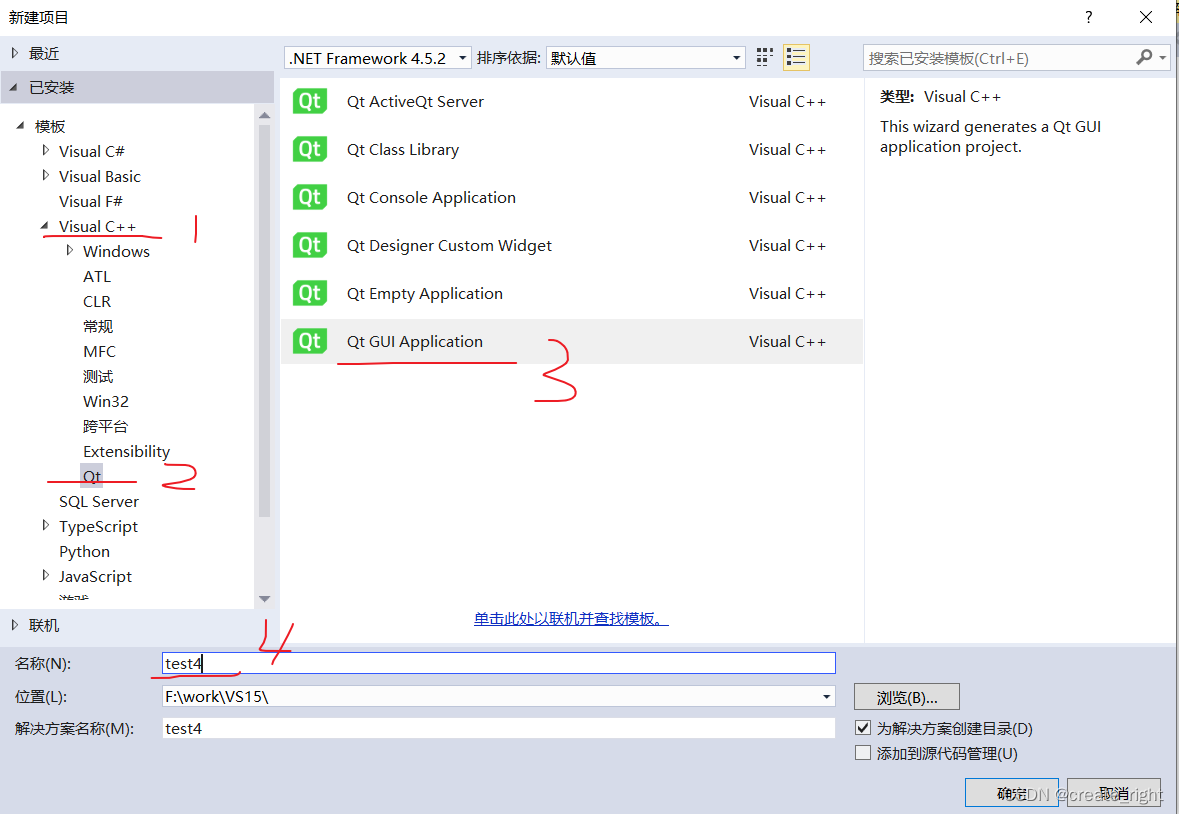Image resolution: width=1179 pixels, height=814 pixels.
Task: Select the Qt tree item
Action: [x=92, y=476]
